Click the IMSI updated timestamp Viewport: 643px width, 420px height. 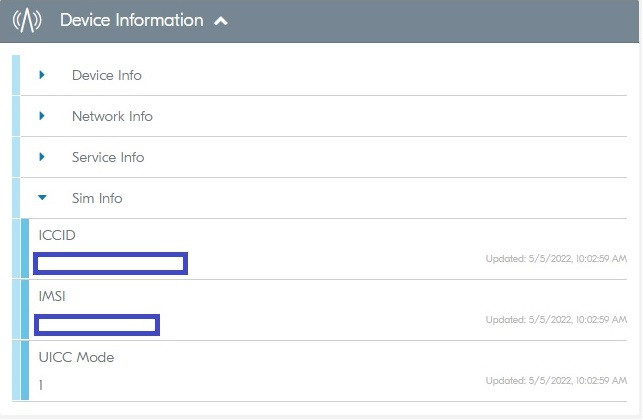(556, 320)
